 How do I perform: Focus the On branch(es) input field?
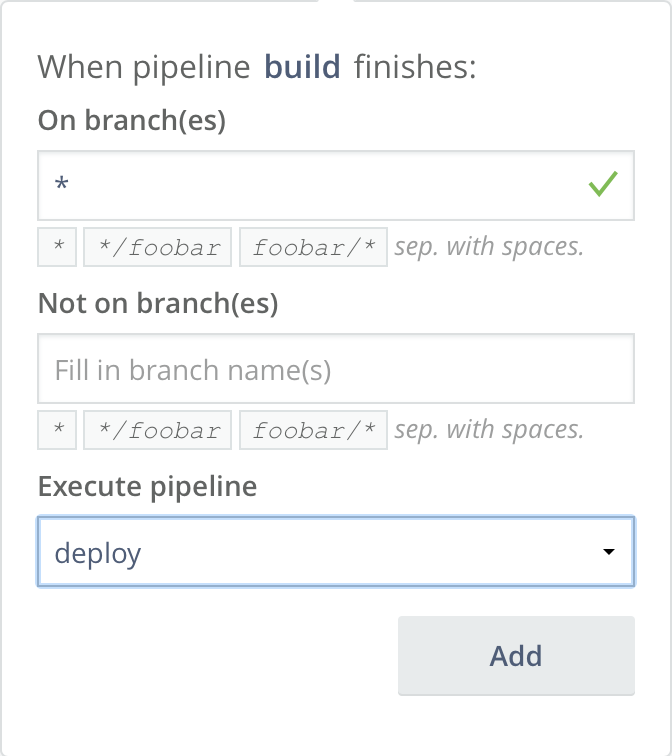tap(310, 185)
